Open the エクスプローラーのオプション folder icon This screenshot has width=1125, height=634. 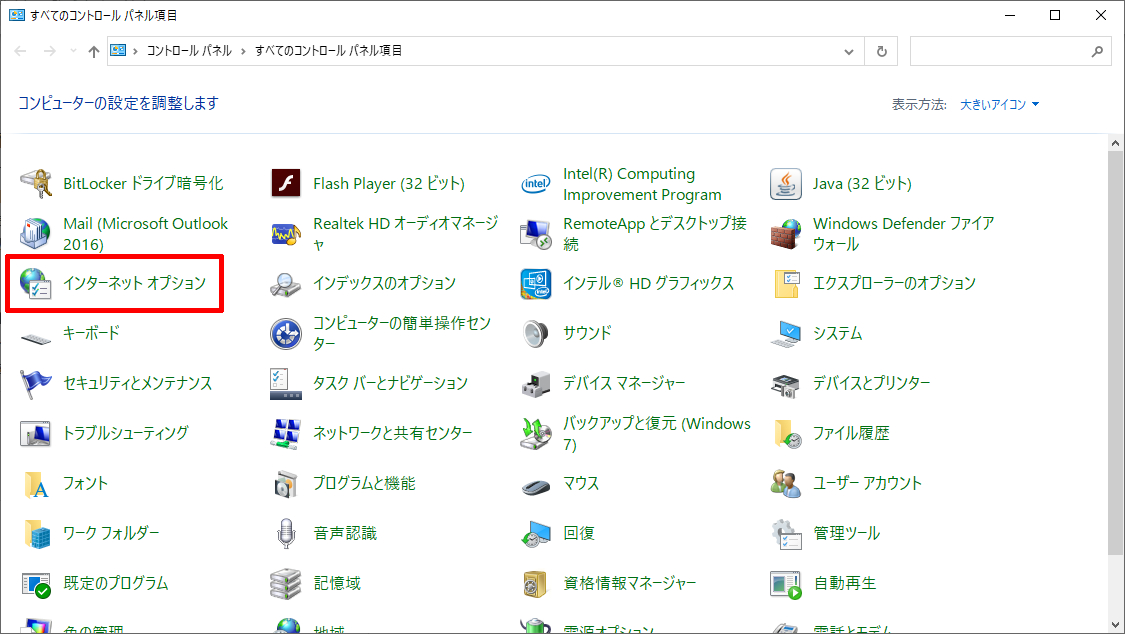(x=786, y=283)
